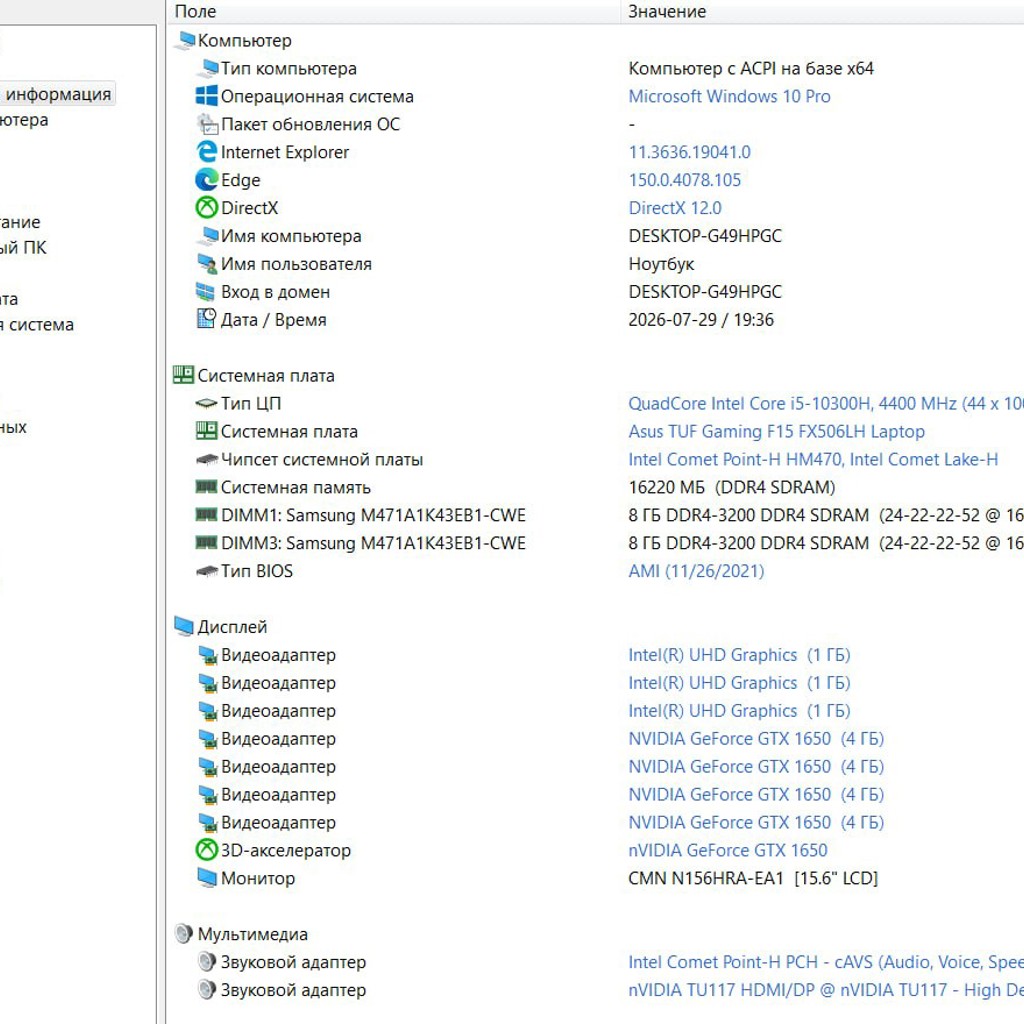Click the Дата / Время clock icon
Viewport: 1024px width, 1024px height.
point(206,319)
